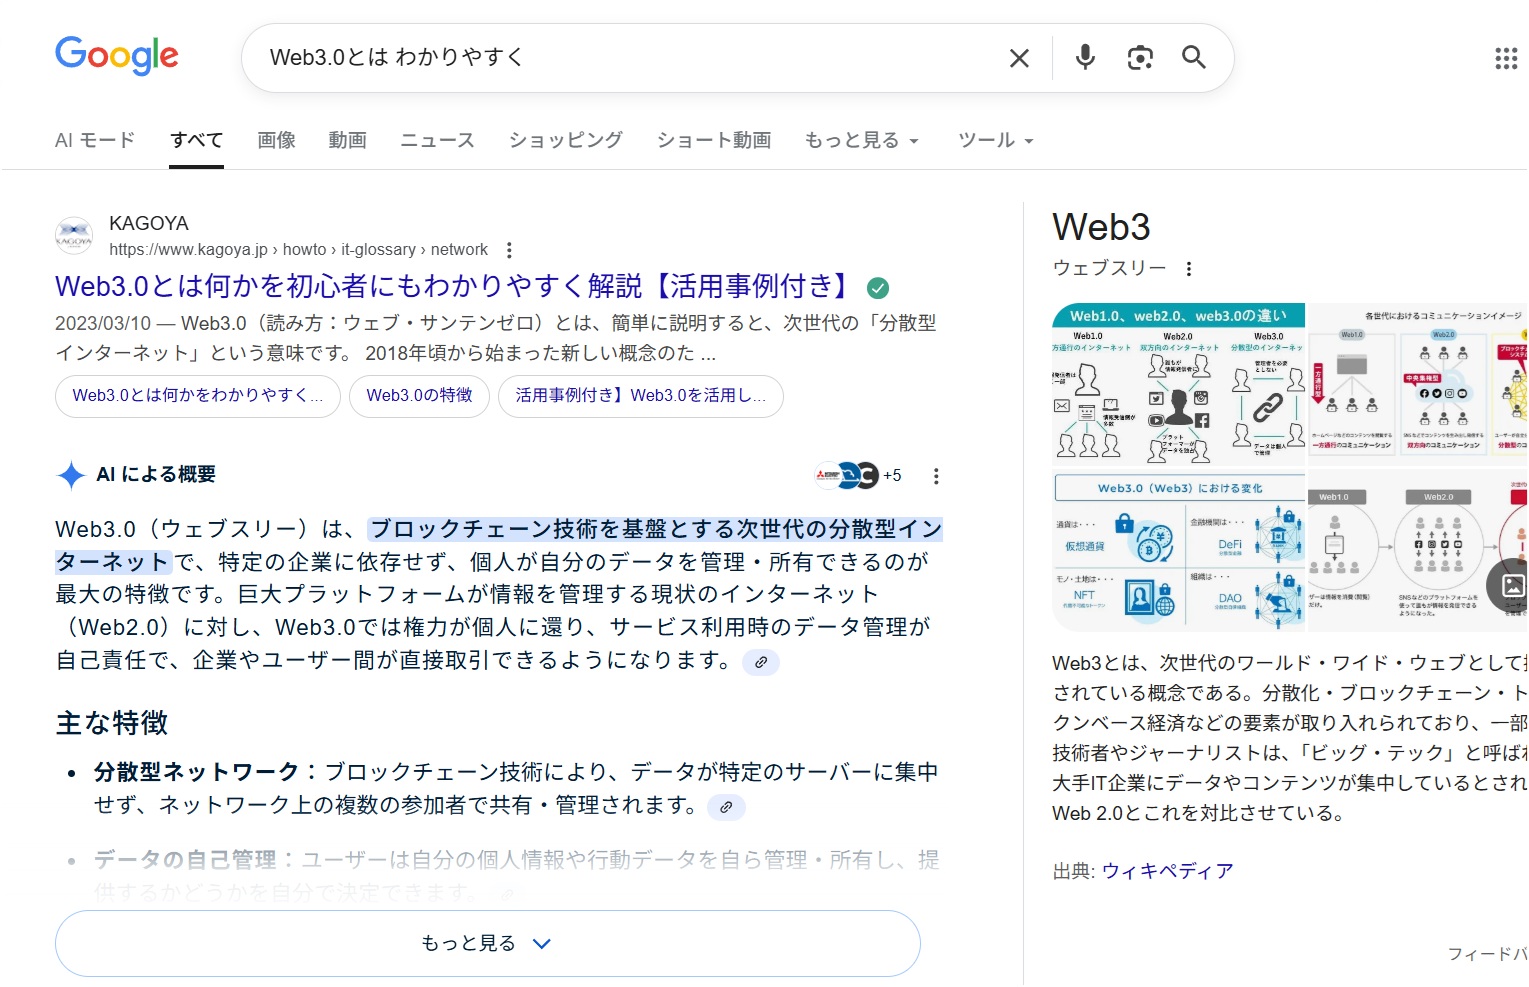Open AI overview three-dot options

point(936,476)
